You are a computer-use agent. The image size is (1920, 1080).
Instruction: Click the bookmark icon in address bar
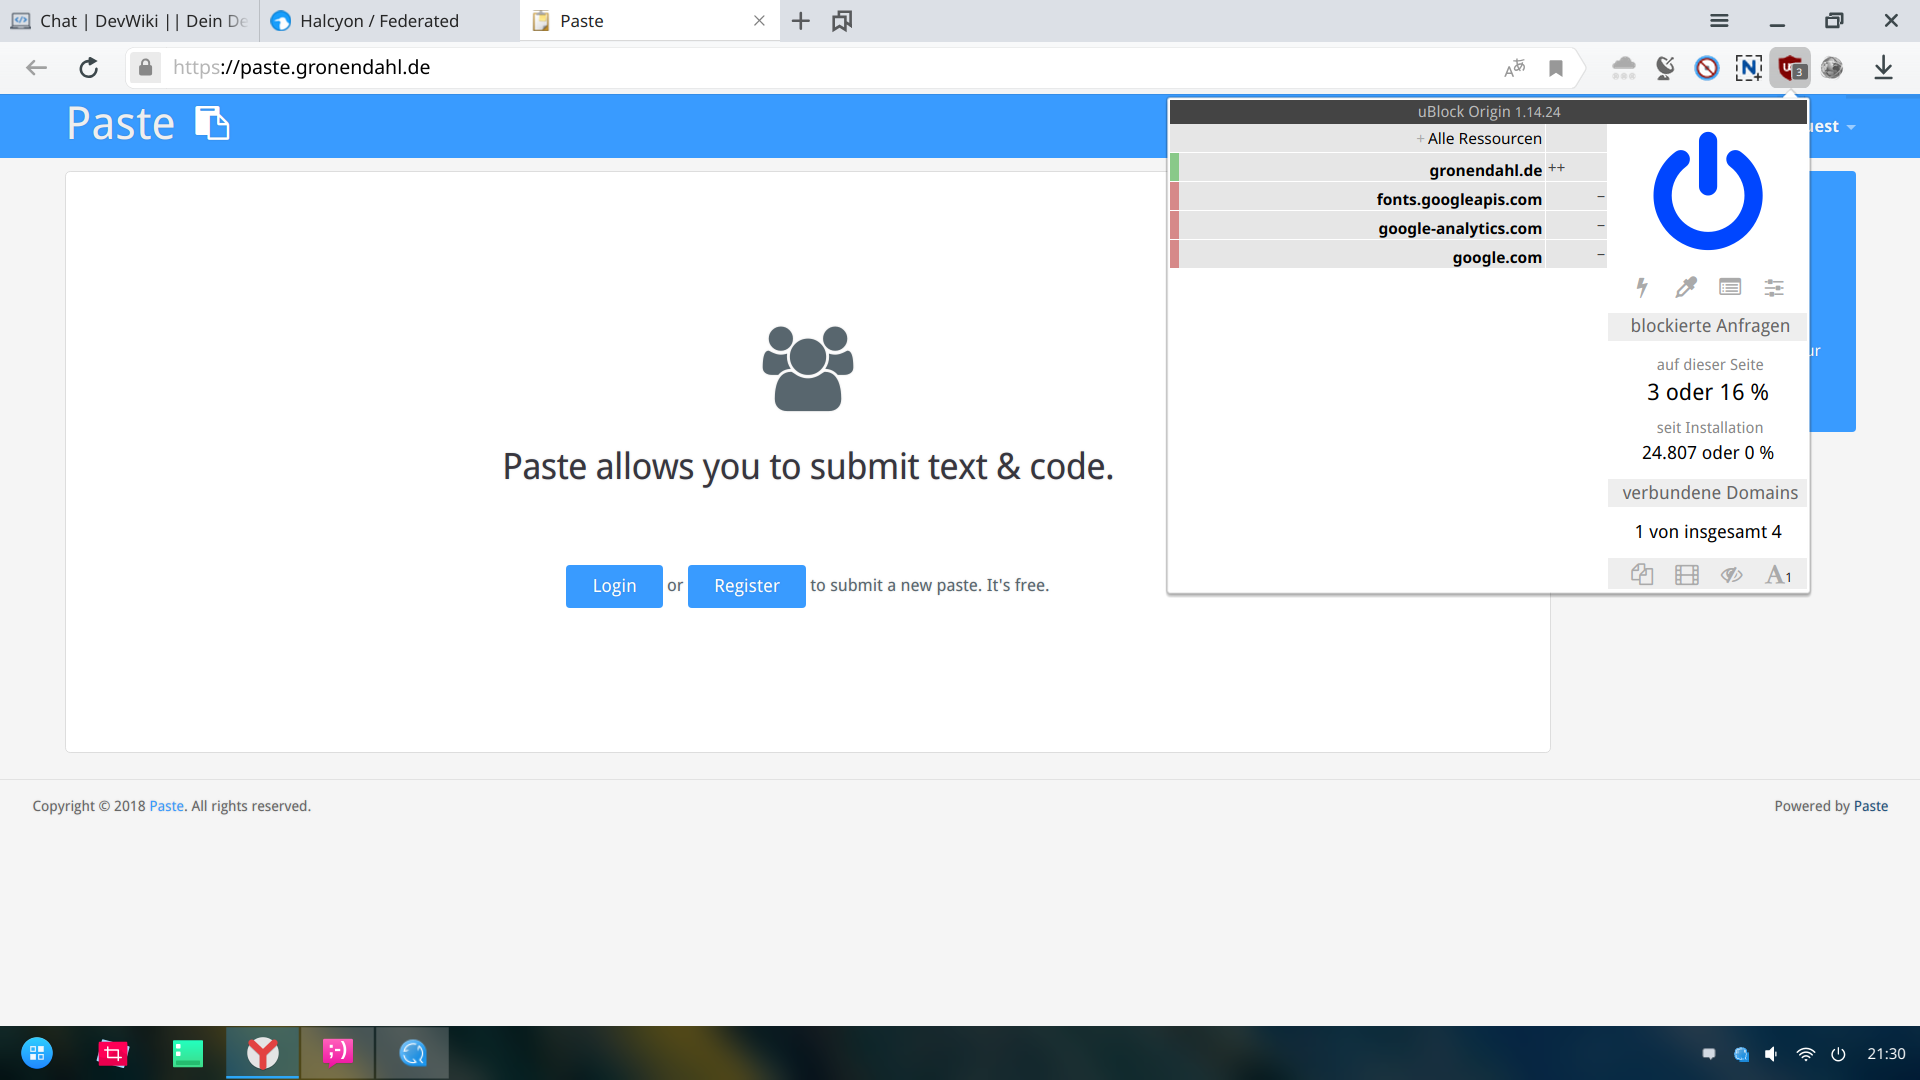pos(1556,68)
